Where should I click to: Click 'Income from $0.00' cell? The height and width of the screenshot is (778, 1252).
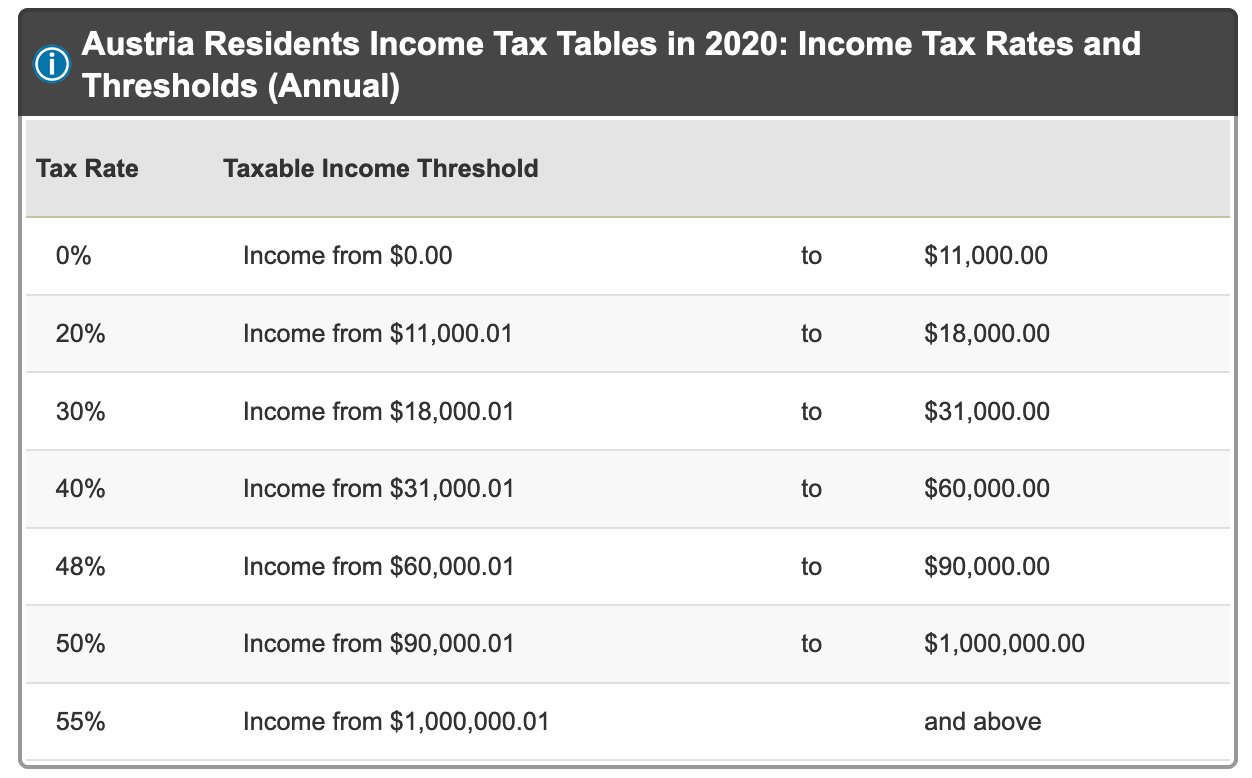pos(348,256)
